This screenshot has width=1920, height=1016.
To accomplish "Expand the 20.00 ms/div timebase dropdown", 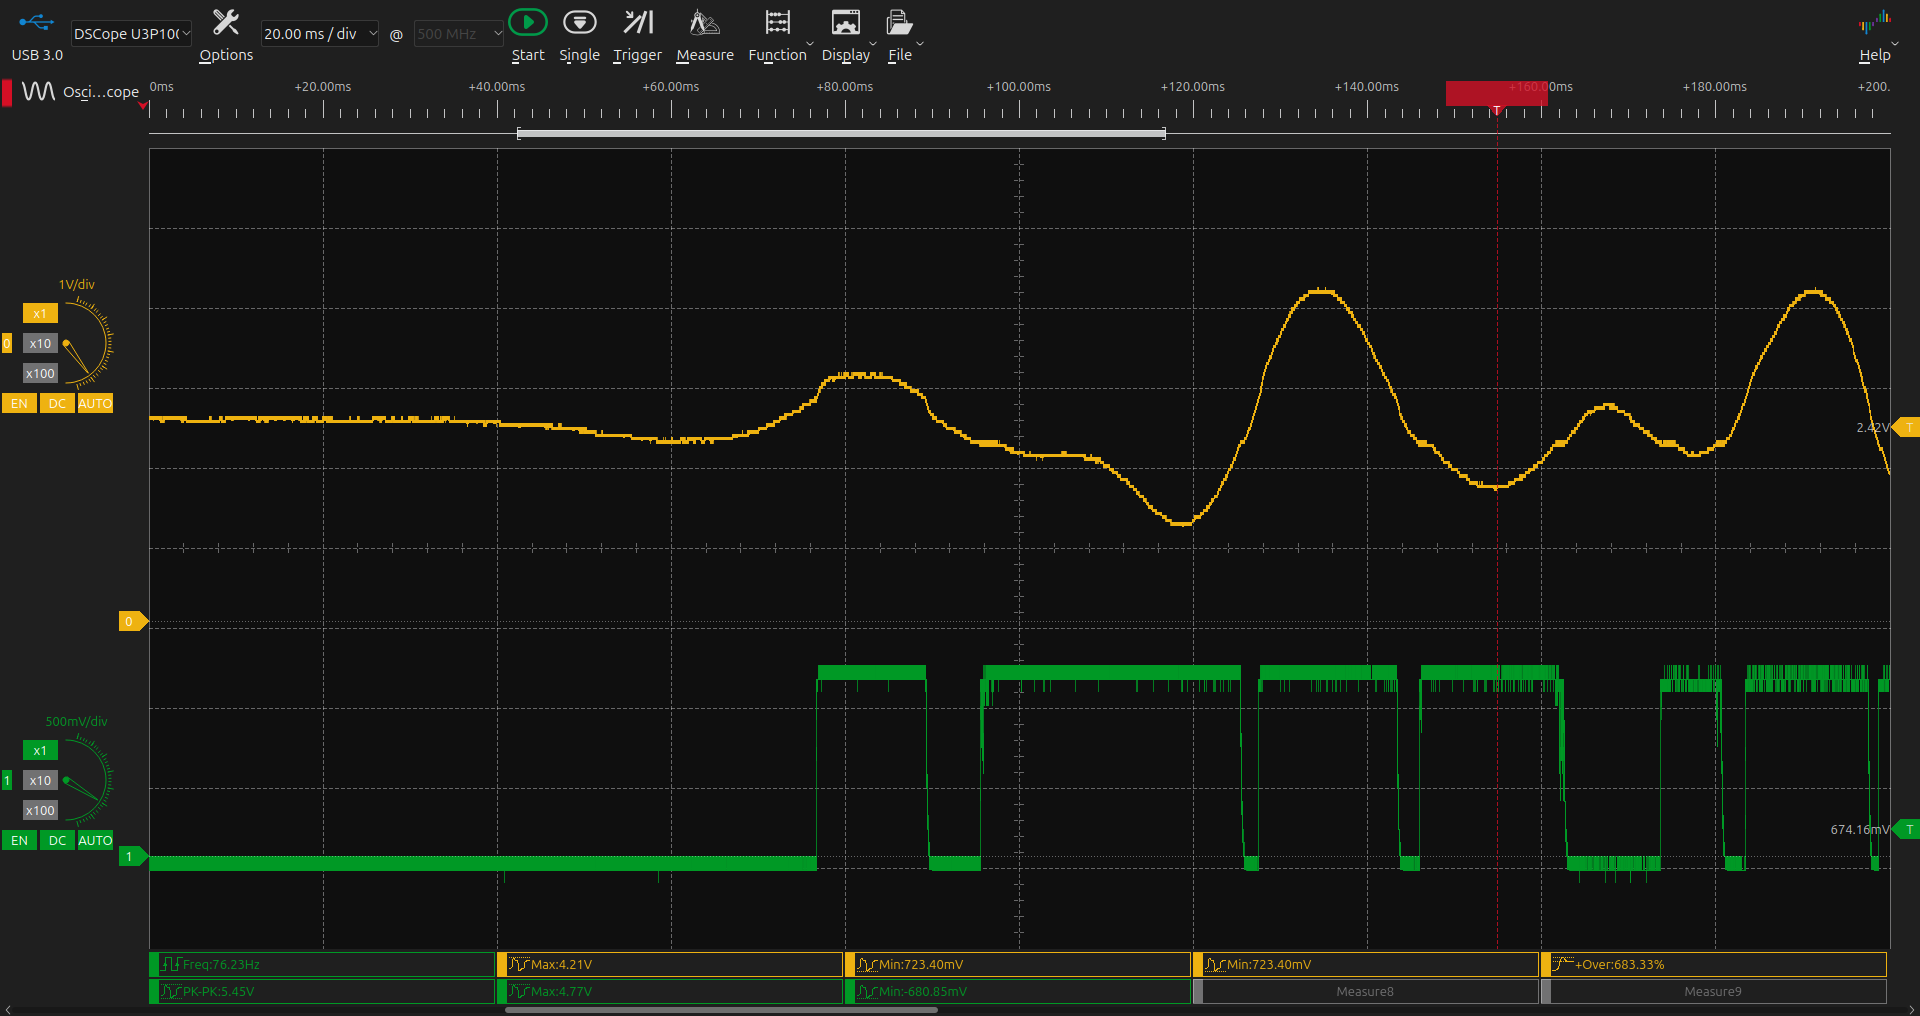I will 319,34.
